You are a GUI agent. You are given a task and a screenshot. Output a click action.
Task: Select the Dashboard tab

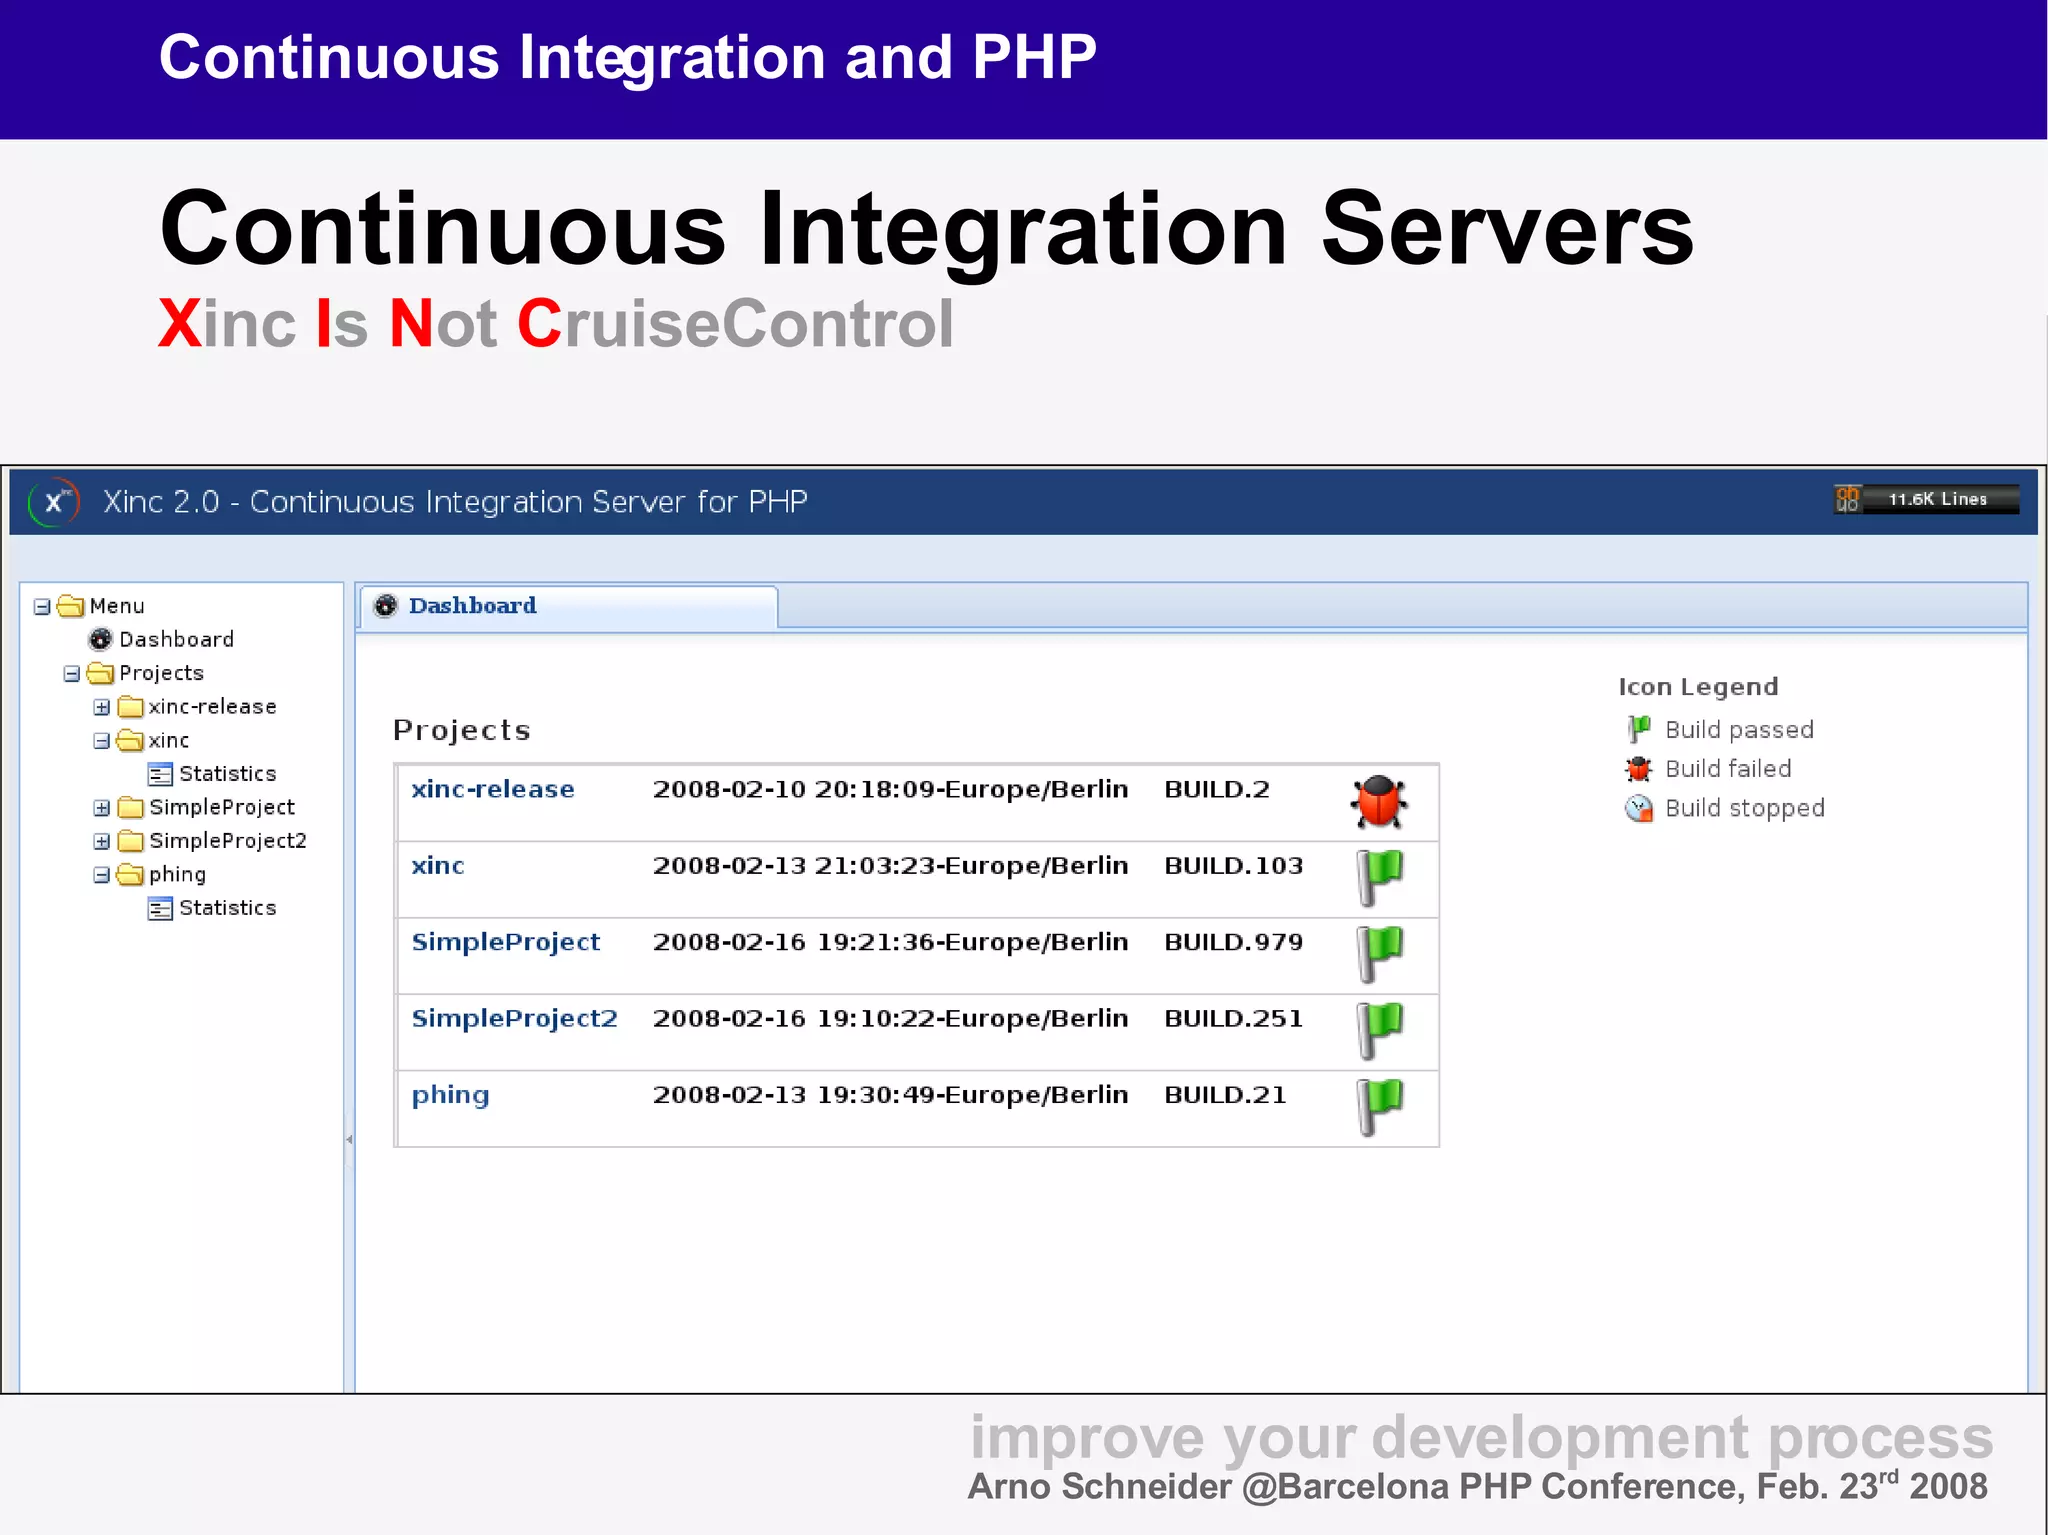[x=472, y=606]
